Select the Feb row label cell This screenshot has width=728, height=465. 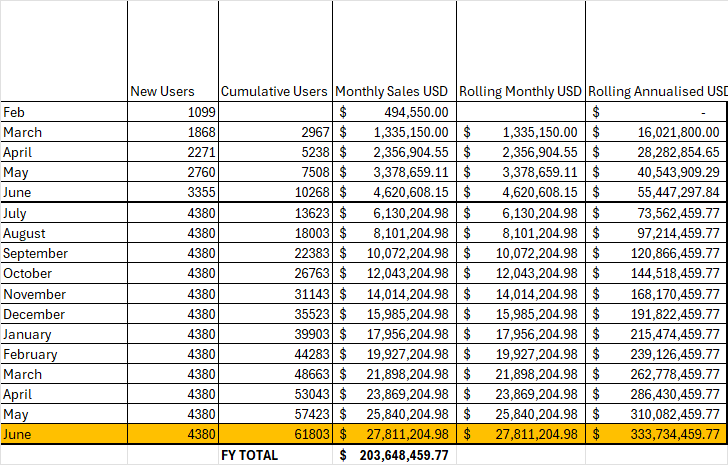64,113
